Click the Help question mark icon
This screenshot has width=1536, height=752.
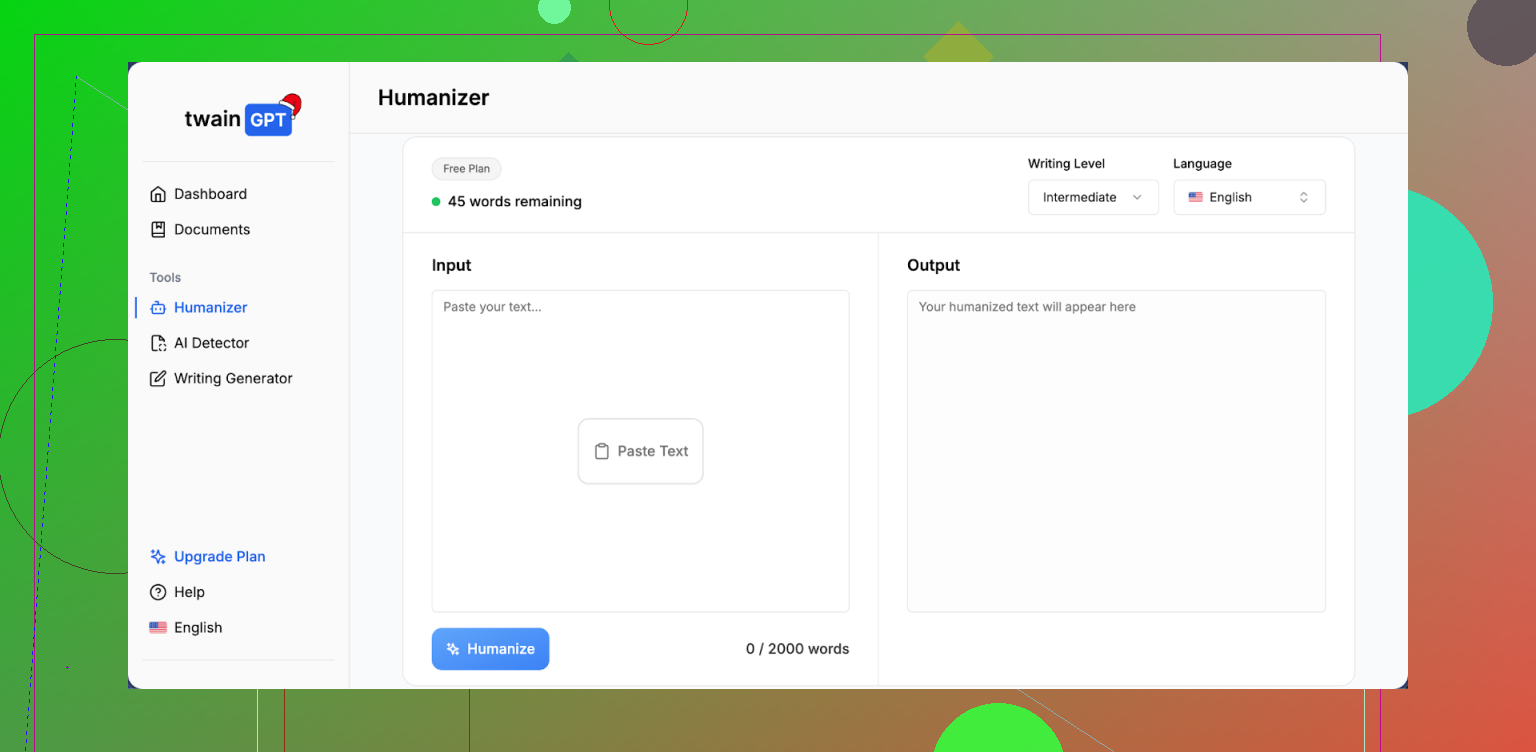158,592
